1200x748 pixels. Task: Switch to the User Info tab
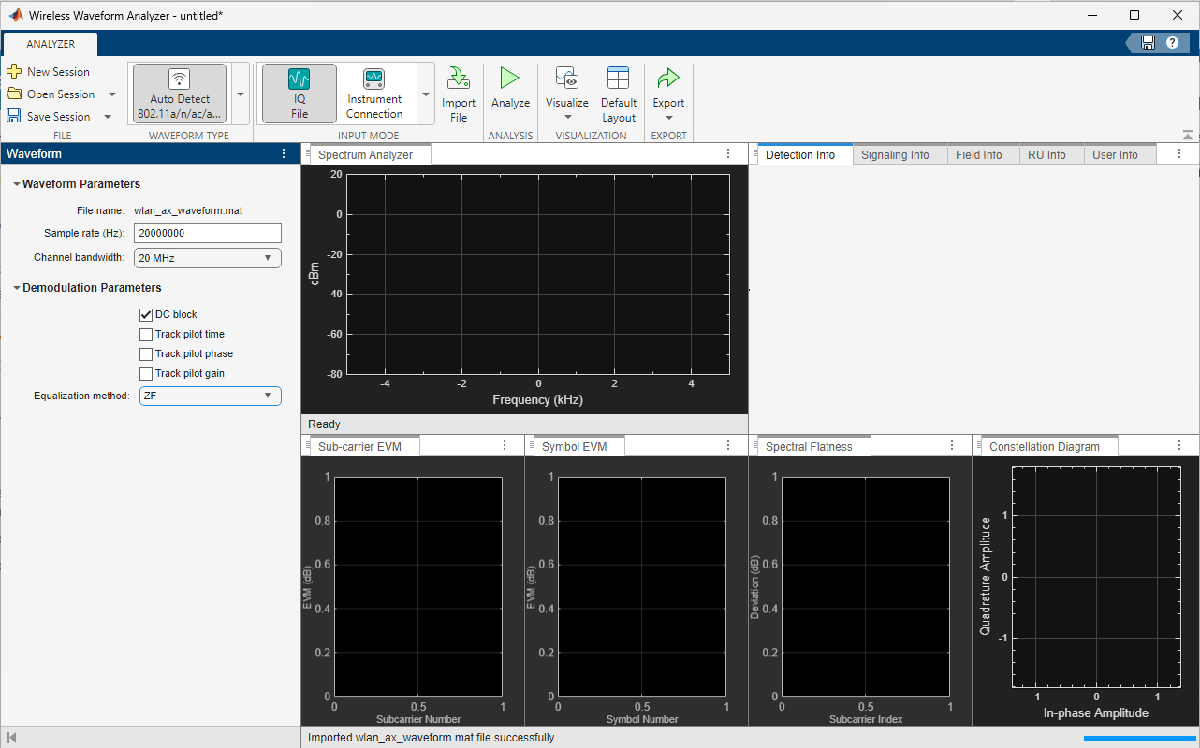point(1114,155)
